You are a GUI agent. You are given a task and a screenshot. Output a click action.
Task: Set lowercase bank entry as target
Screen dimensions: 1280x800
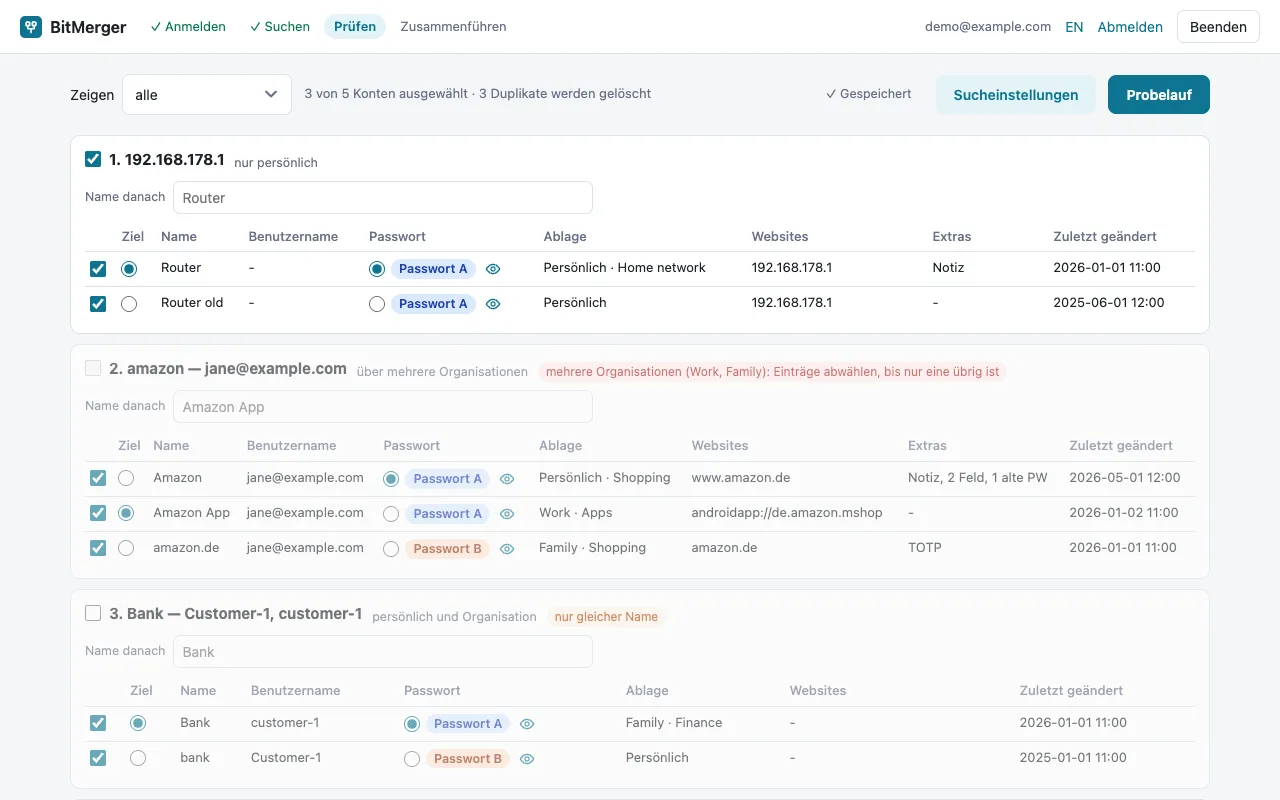138,758
